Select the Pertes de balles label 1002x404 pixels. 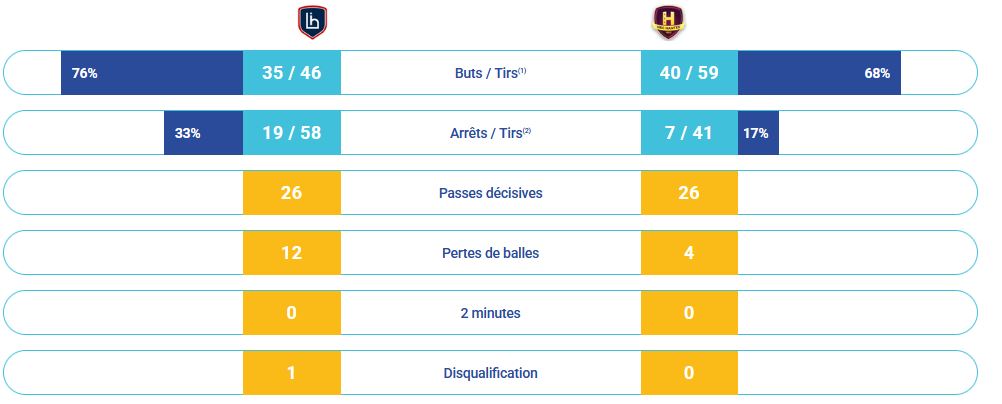(490, 253)
